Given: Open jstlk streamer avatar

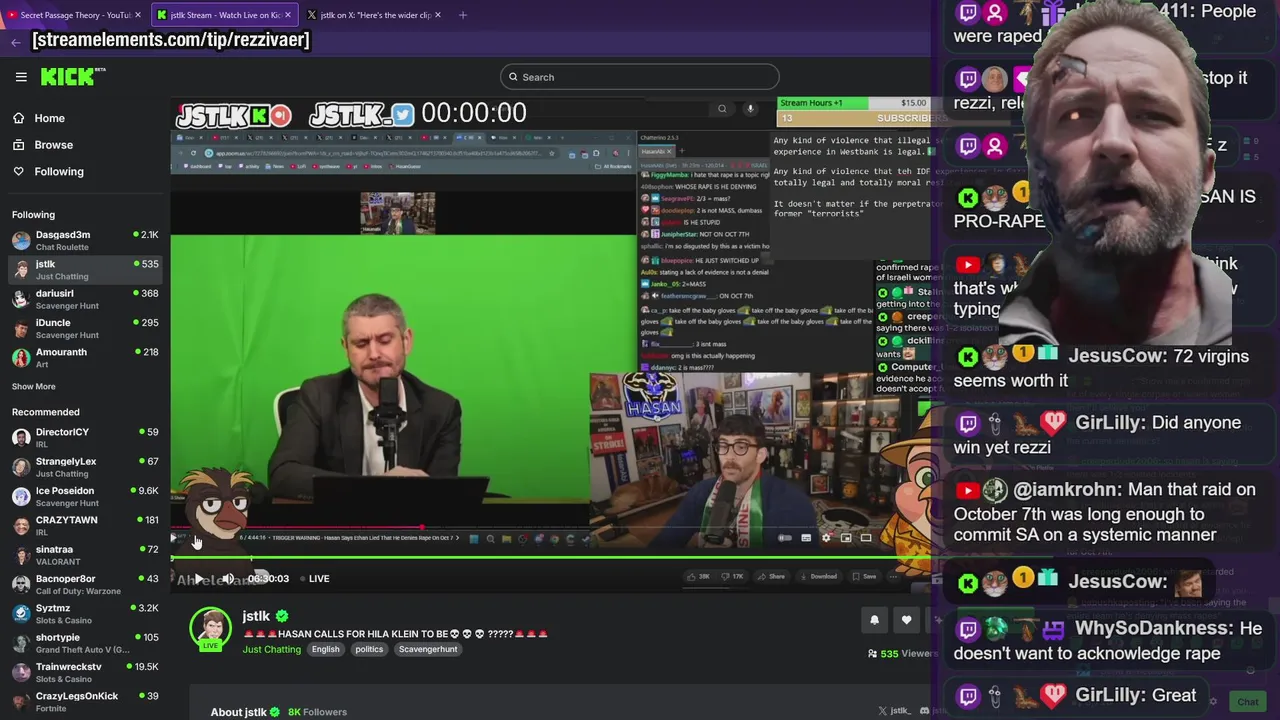Looking at the screenshot, I should 211,630.
